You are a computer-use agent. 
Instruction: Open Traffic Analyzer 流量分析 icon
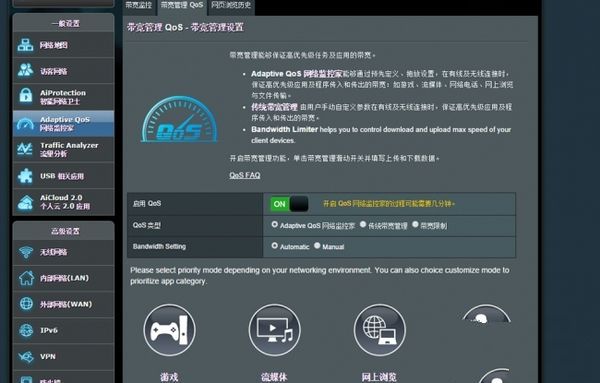pos(25,148)
